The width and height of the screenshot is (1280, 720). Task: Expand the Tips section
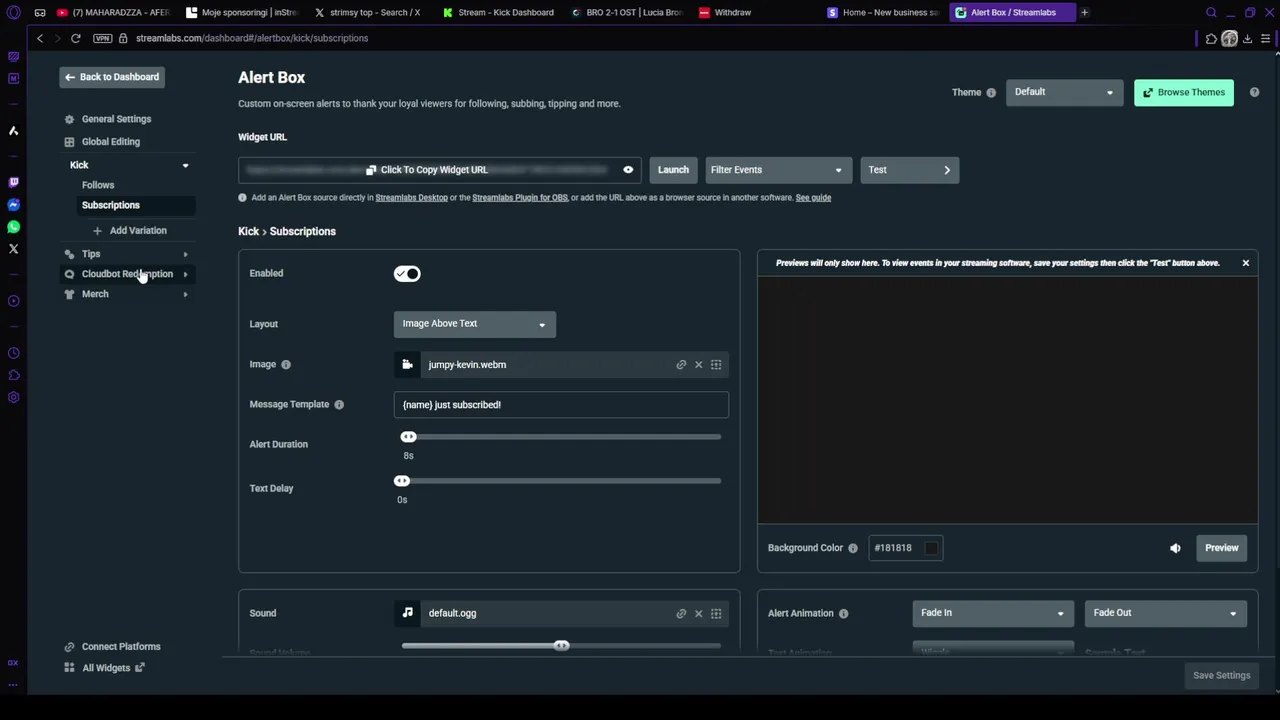(x=185, y=254)
